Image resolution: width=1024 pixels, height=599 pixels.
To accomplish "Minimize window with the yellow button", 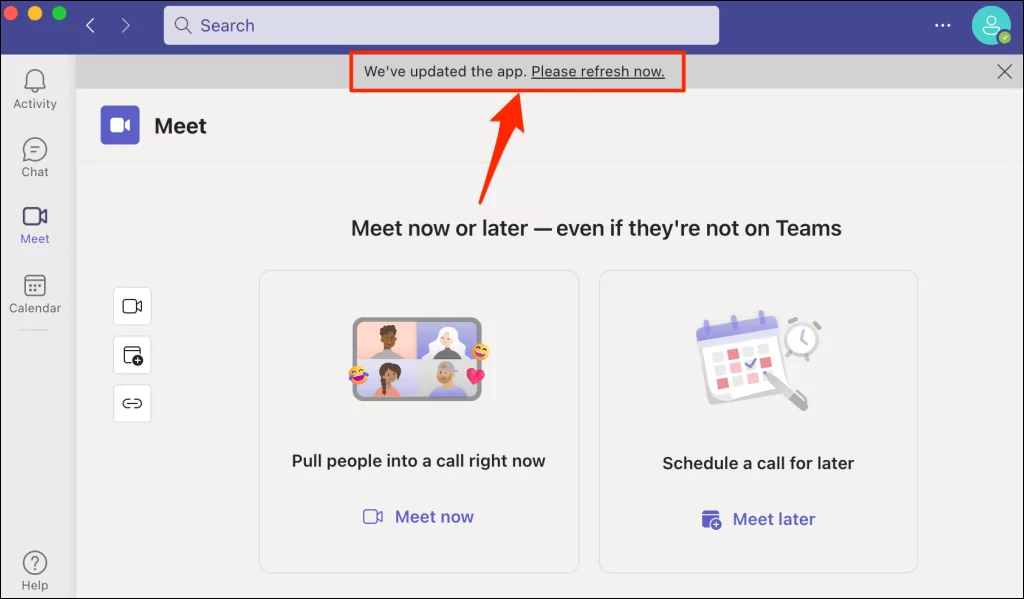I will point(35,13).
